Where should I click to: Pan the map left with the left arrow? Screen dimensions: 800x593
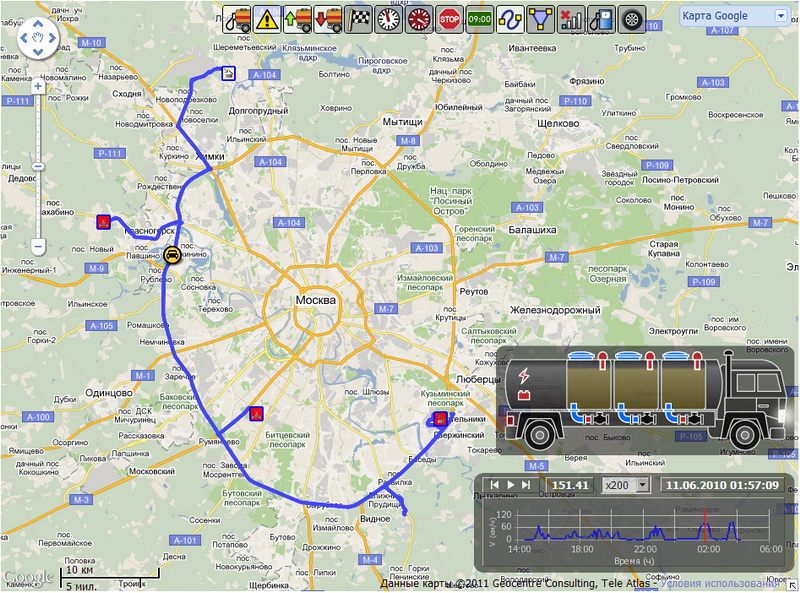24,38
